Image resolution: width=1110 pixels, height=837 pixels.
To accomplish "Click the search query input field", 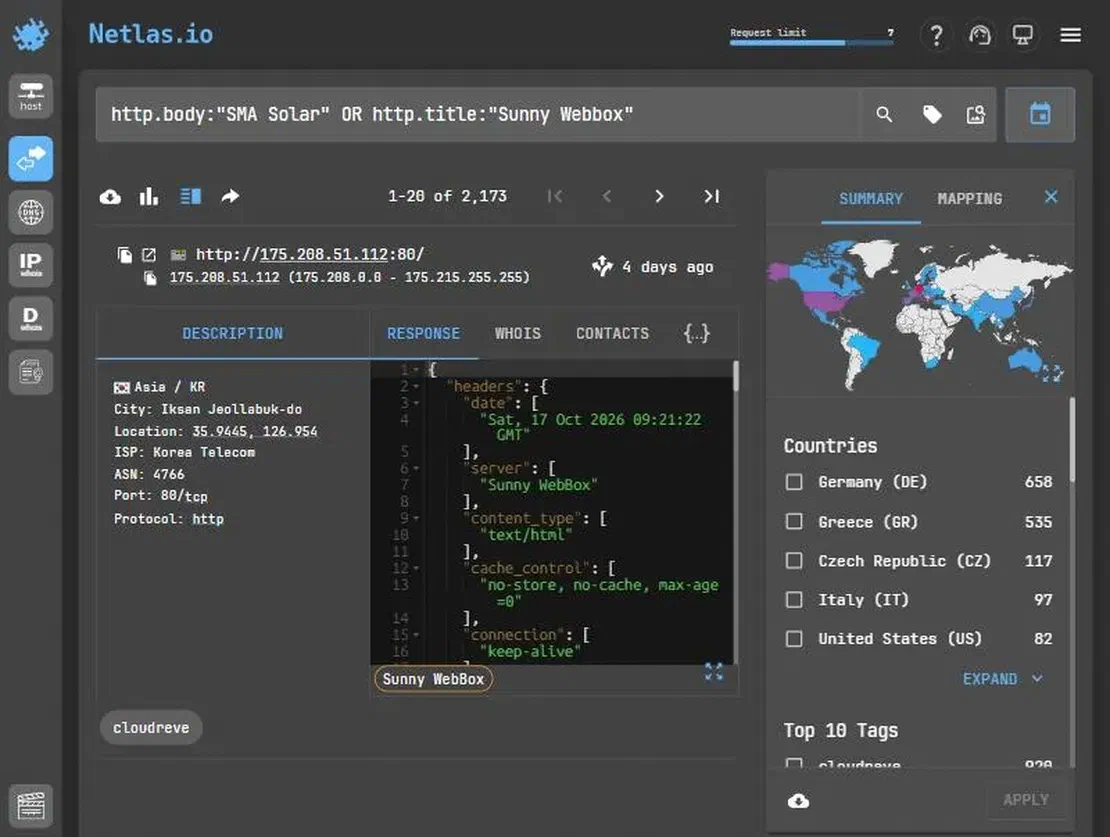I will click(x=478, y=114).
